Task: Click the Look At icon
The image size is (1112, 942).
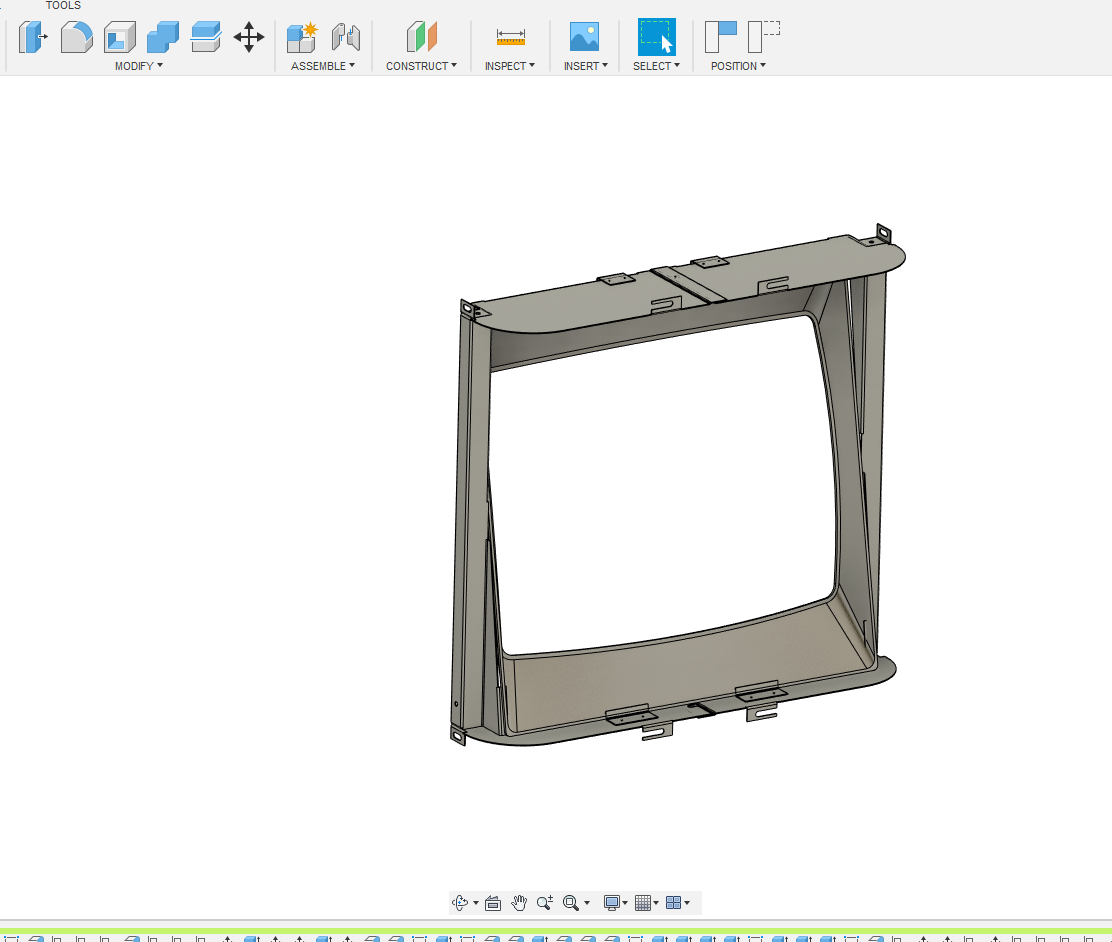Action: [x=493, y=902]
